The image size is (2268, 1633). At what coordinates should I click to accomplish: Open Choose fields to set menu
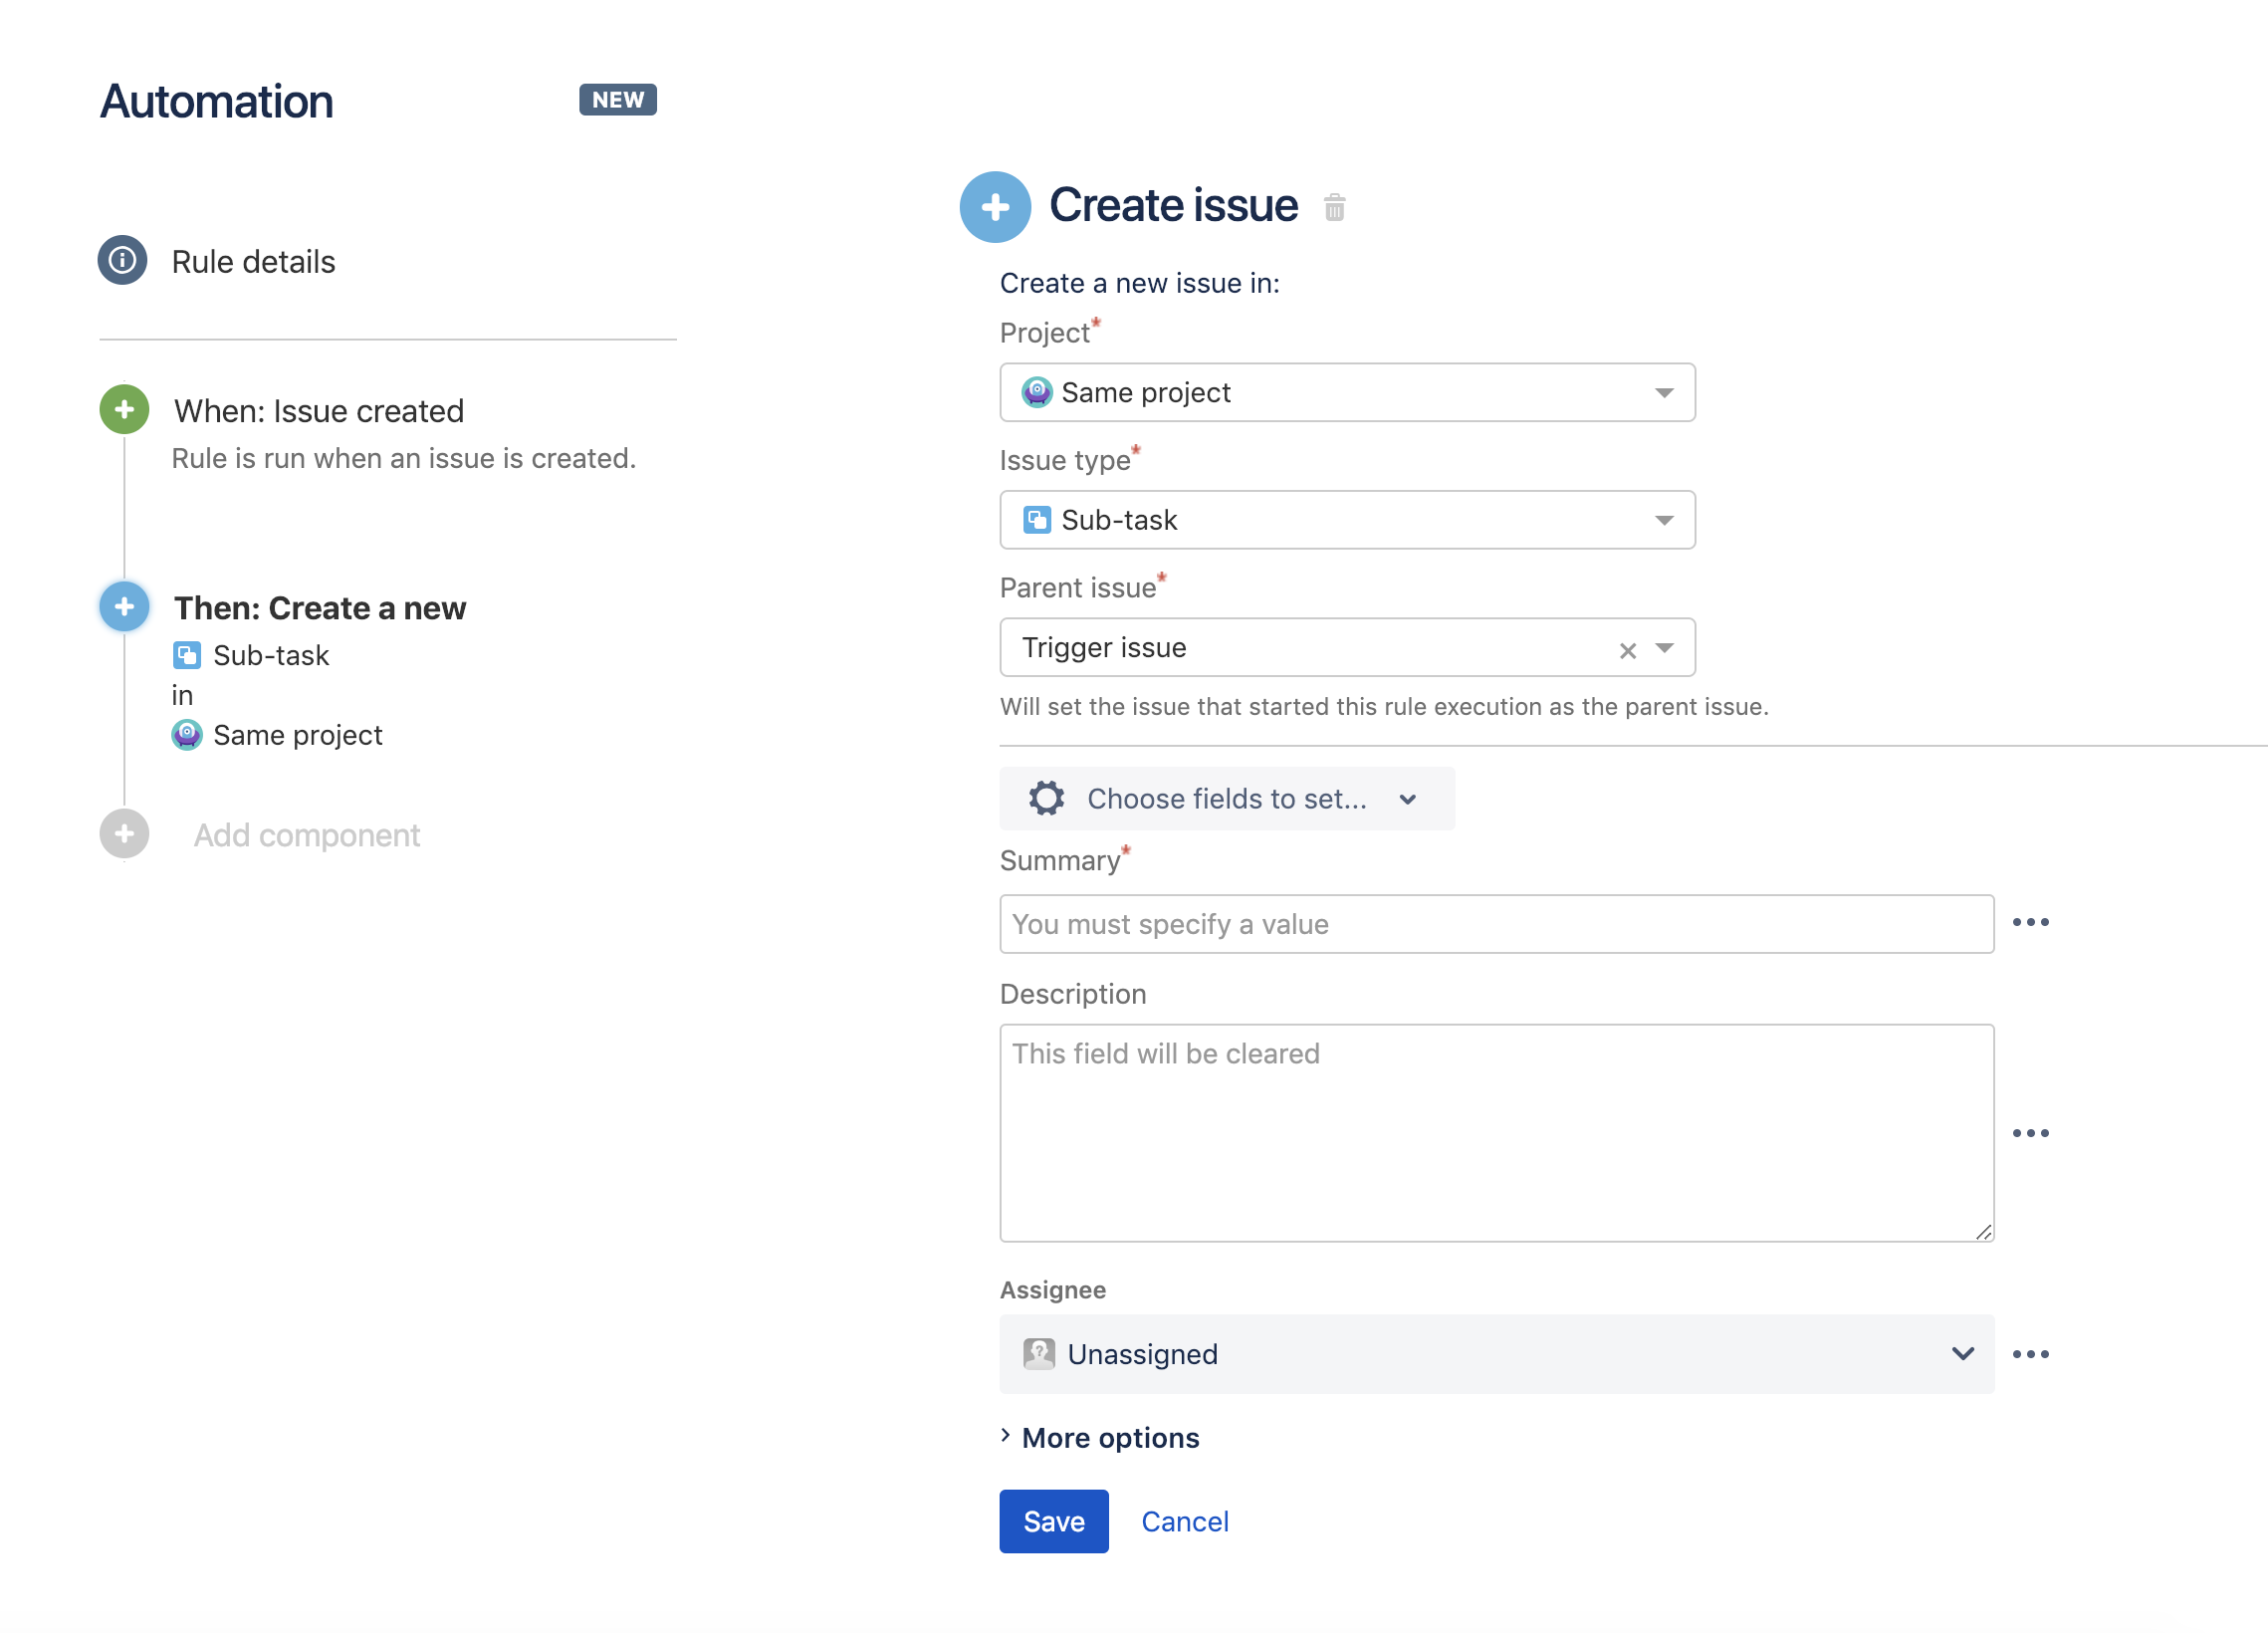tap(1226, 799)
